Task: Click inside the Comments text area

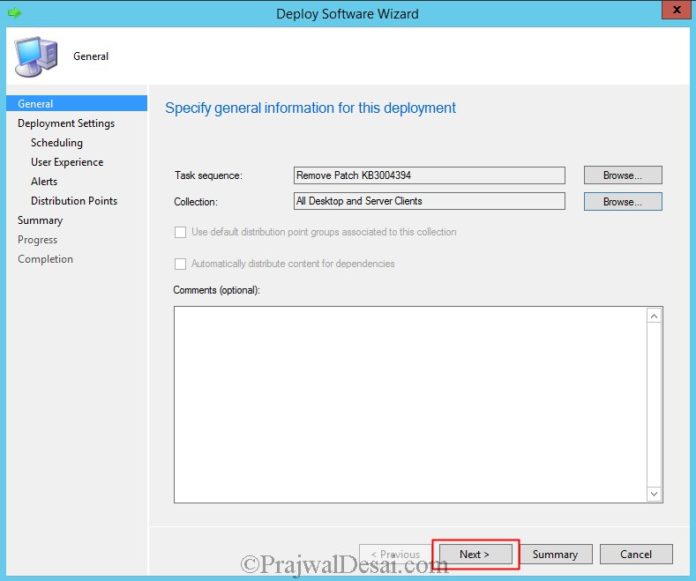Action: [x=410, y=404]
